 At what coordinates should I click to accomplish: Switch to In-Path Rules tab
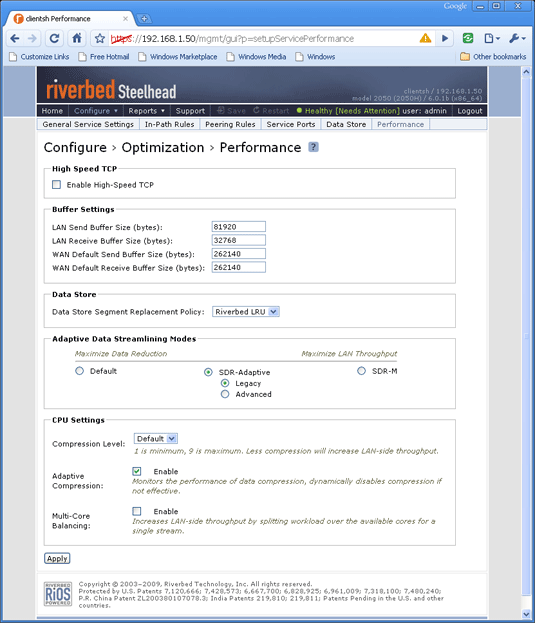(170, 124)
